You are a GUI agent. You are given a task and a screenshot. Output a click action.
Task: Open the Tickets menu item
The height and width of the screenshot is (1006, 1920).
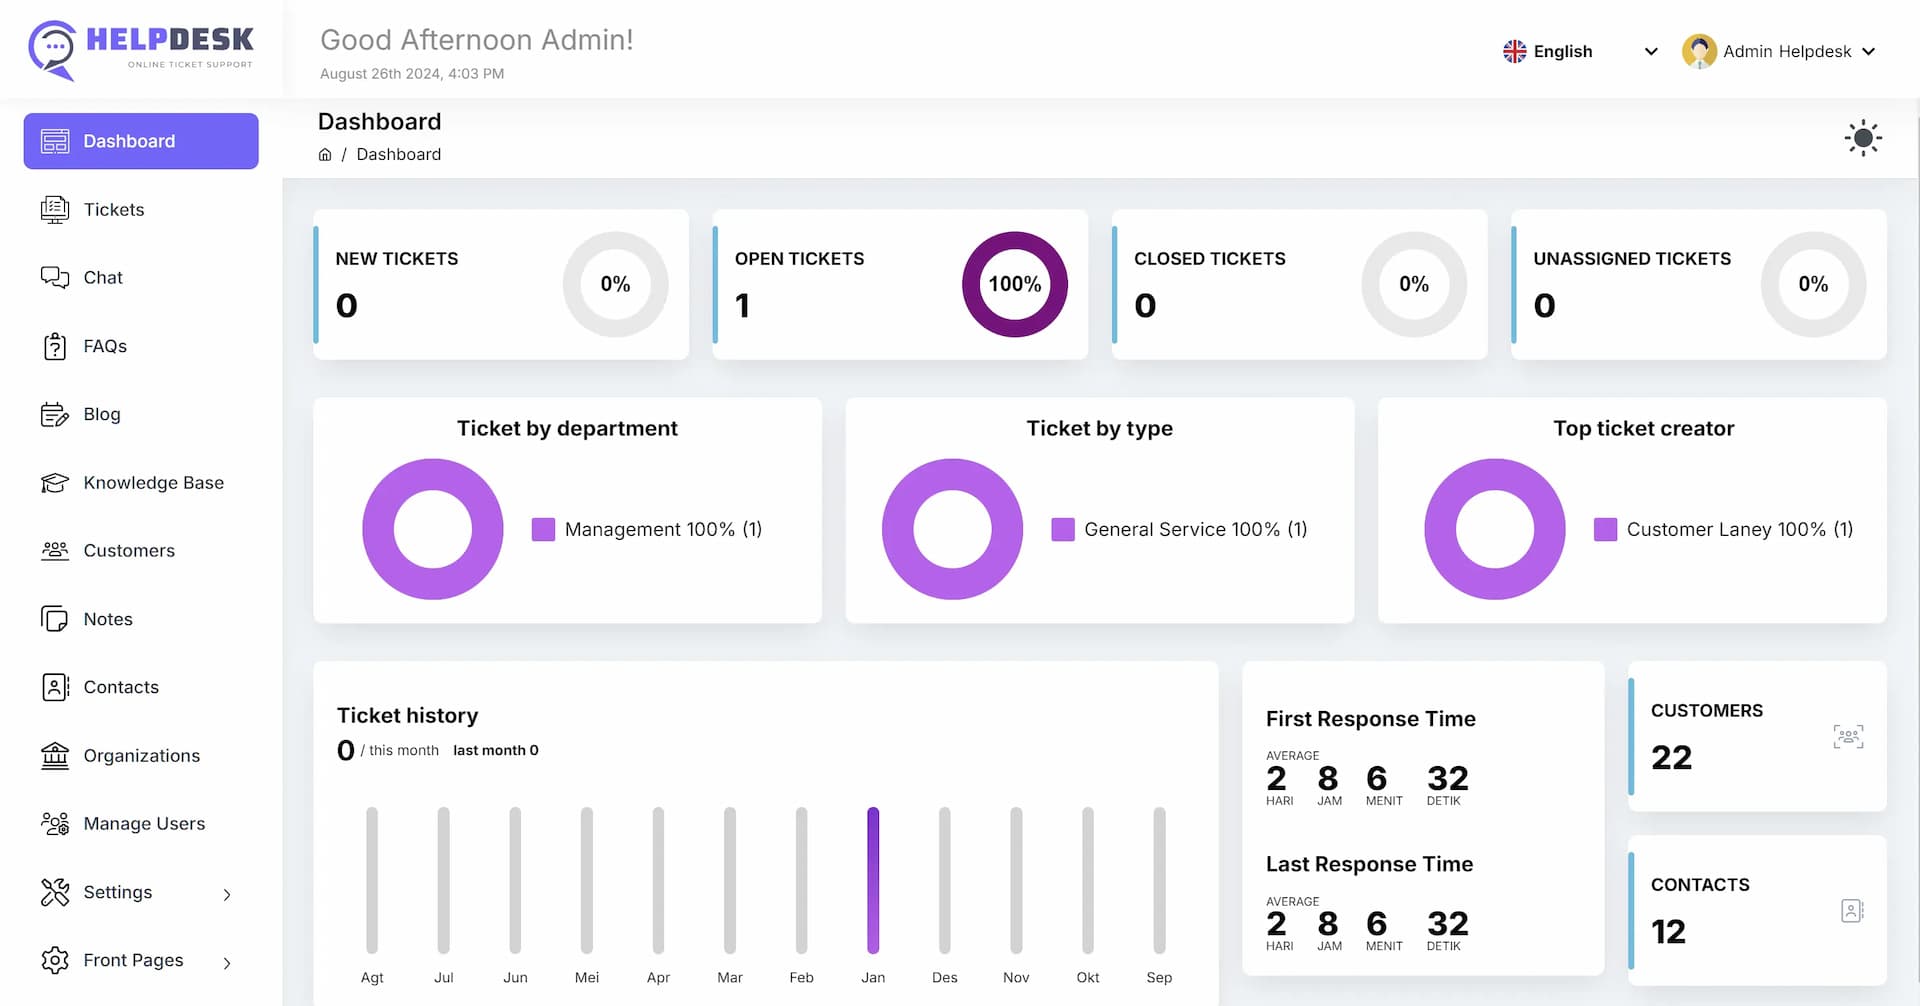click(x=141, y=209)
